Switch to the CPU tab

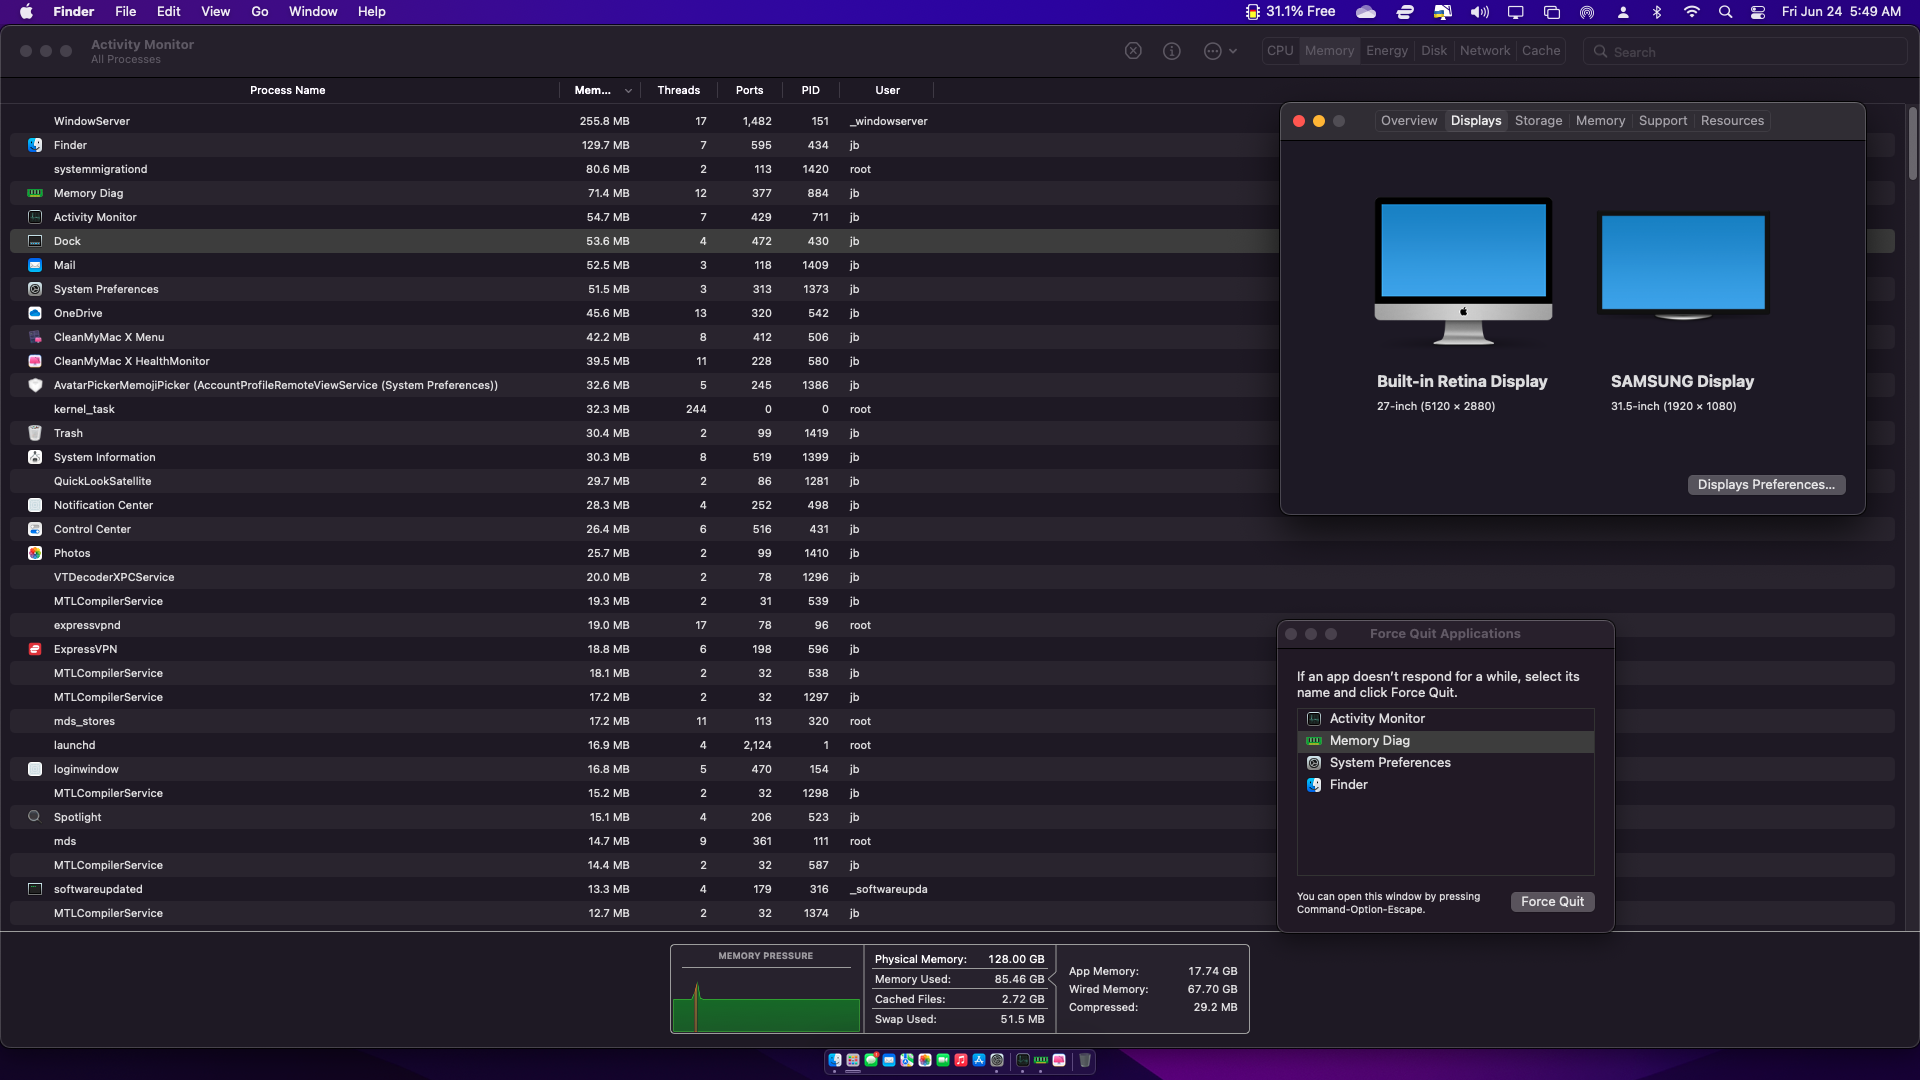click(x=1280, y=51)
